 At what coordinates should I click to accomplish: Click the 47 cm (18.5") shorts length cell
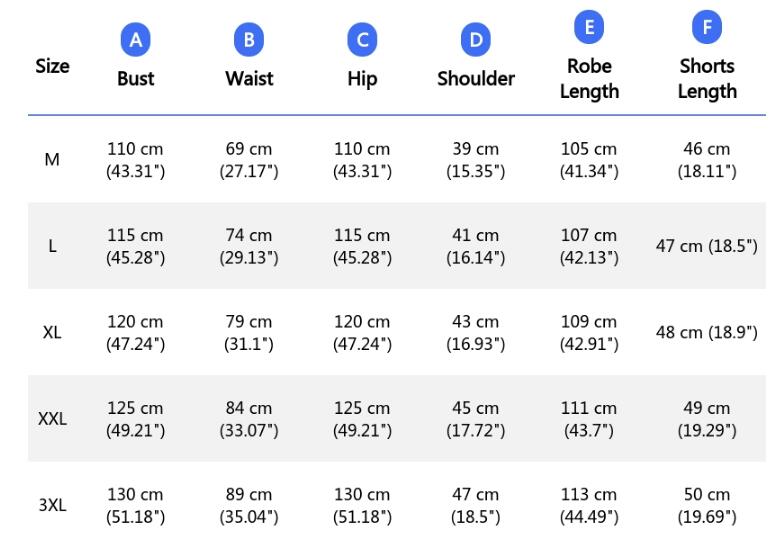[x=707, y=246]
